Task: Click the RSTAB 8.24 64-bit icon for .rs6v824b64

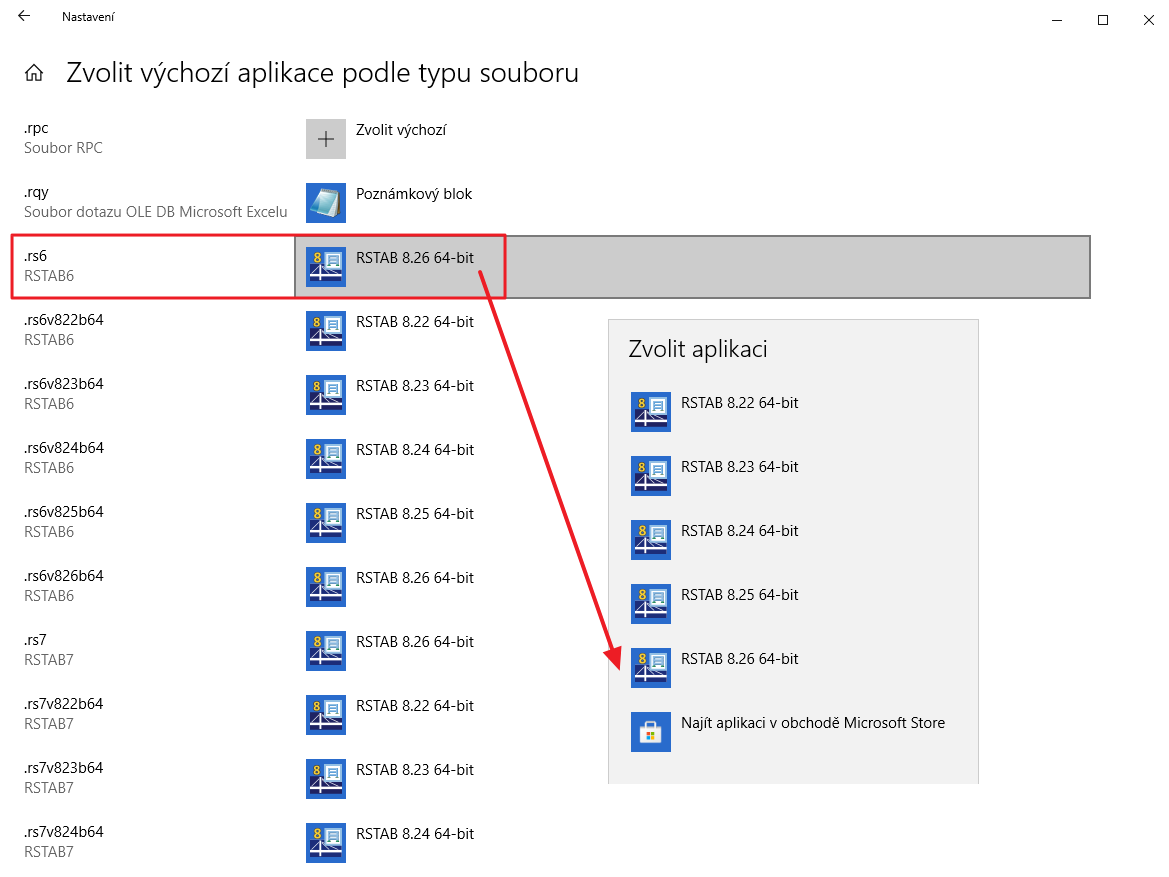Action: click(x=325, y=459)
